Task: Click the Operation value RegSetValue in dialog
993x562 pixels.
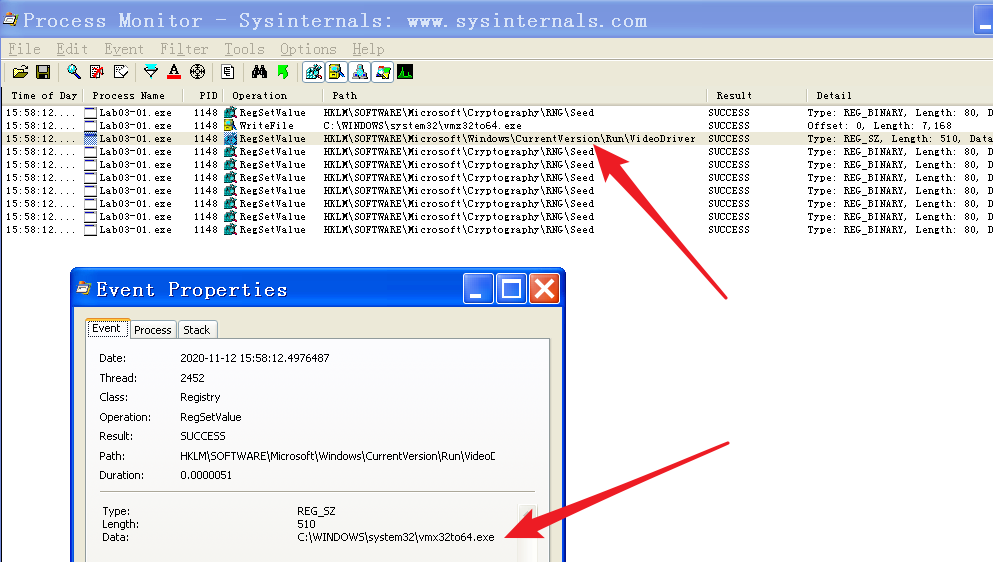Action: point(210,417)
